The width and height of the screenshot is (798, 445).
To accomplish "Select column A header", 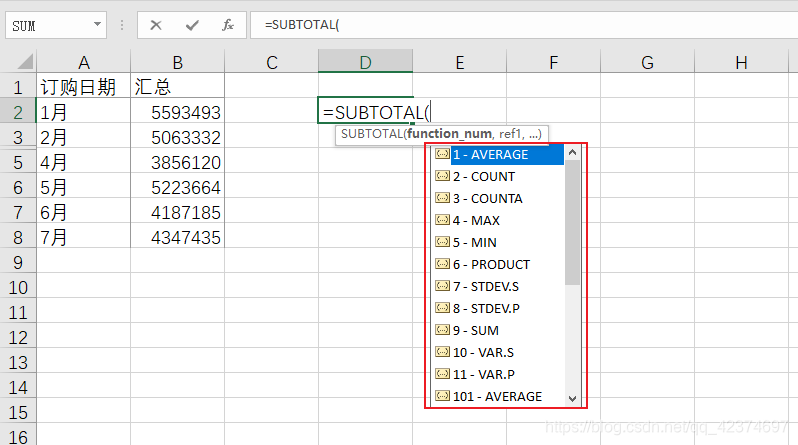I will 84,62.
